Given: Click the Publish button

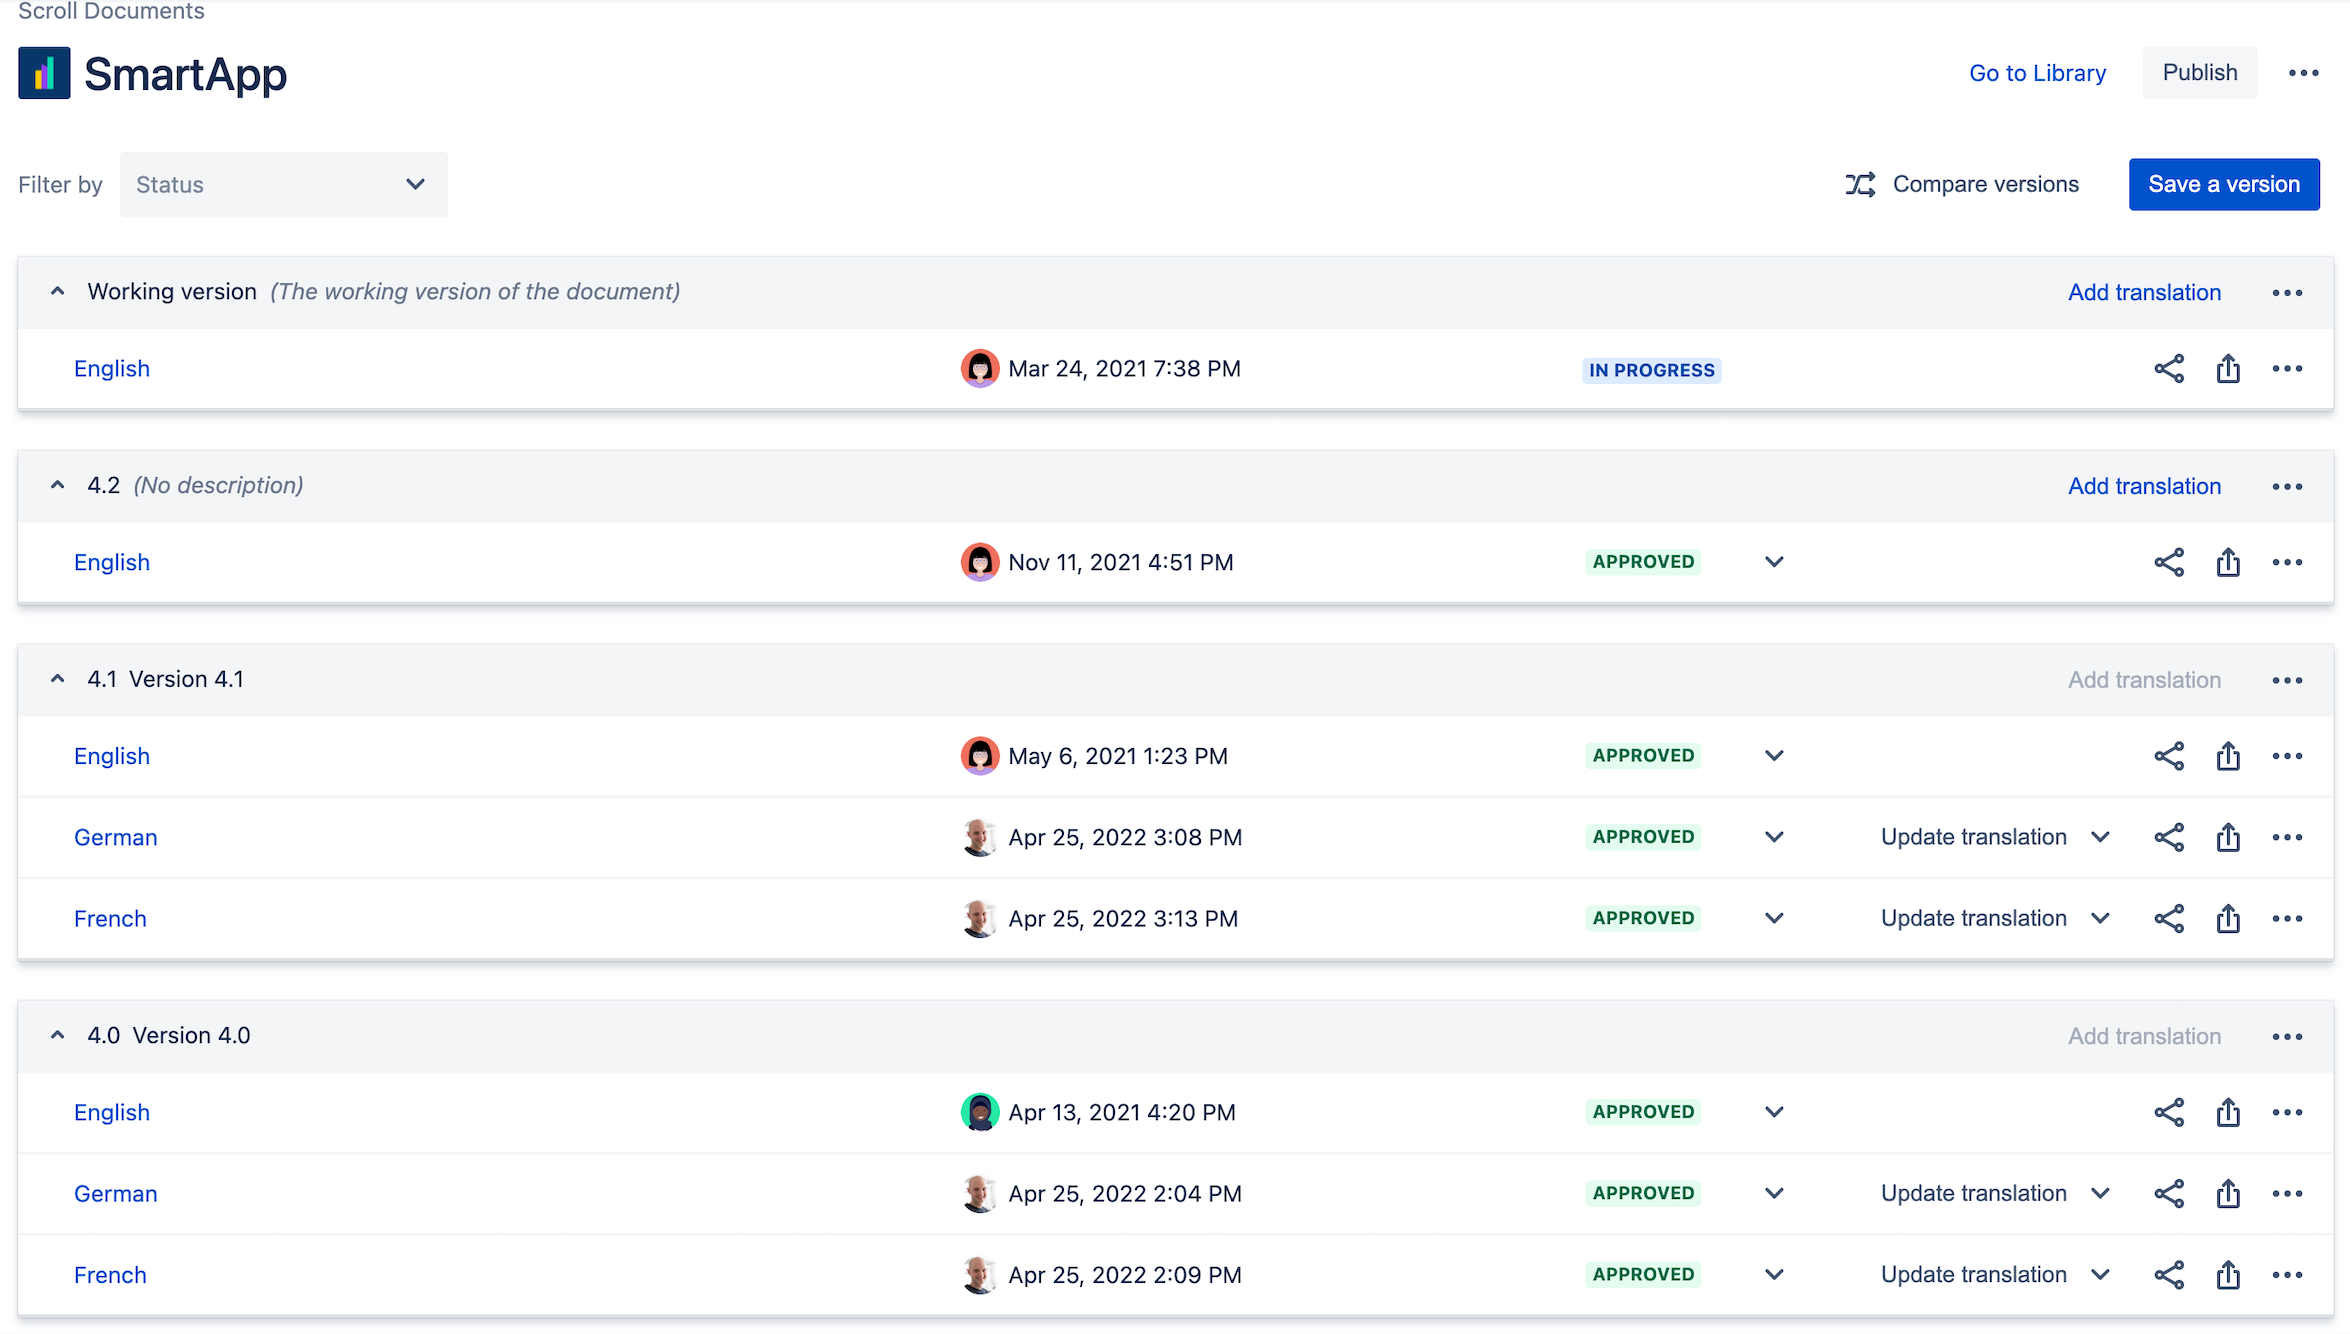Looking at the screenshot, I should [x=2199, y=73].
